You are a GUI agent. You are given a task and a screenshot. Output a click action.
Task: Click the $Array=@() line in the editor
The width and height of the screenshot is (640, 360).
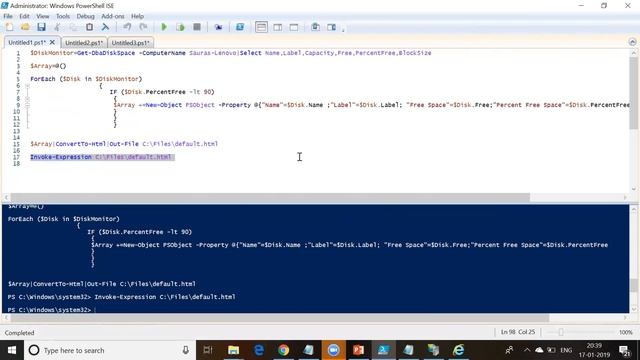(48, 66)
